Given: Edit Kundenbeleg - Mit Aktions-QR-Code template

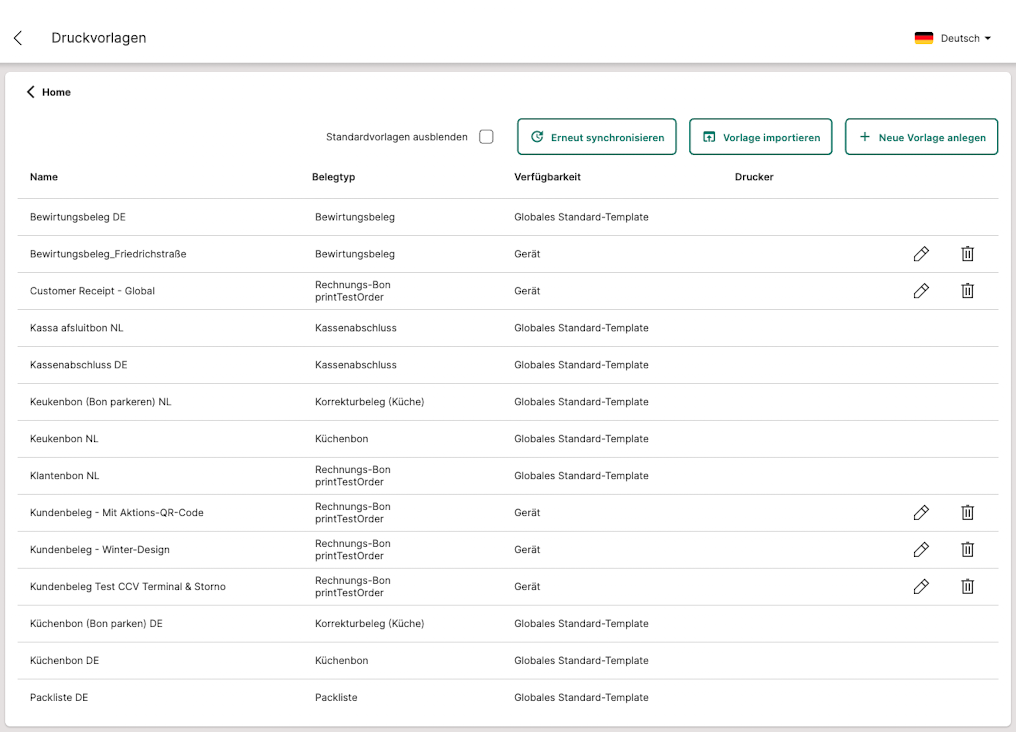Looking at the screenshot, I should 921,513.
